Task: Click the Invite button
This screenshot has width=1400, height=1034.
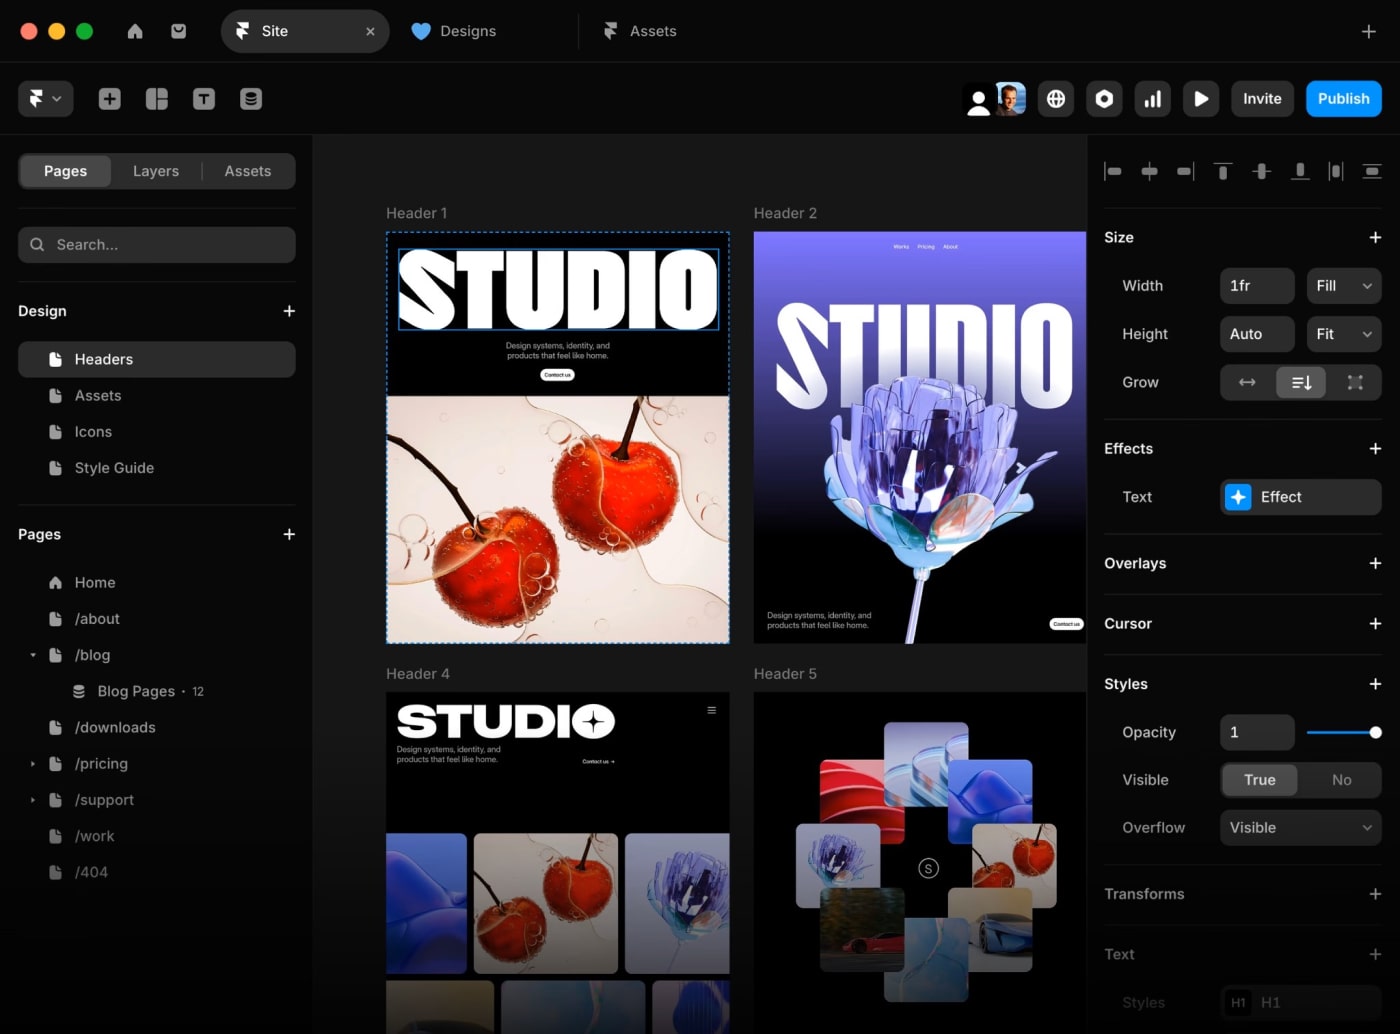Action: pyautogui.click(x=1262, y=99)
